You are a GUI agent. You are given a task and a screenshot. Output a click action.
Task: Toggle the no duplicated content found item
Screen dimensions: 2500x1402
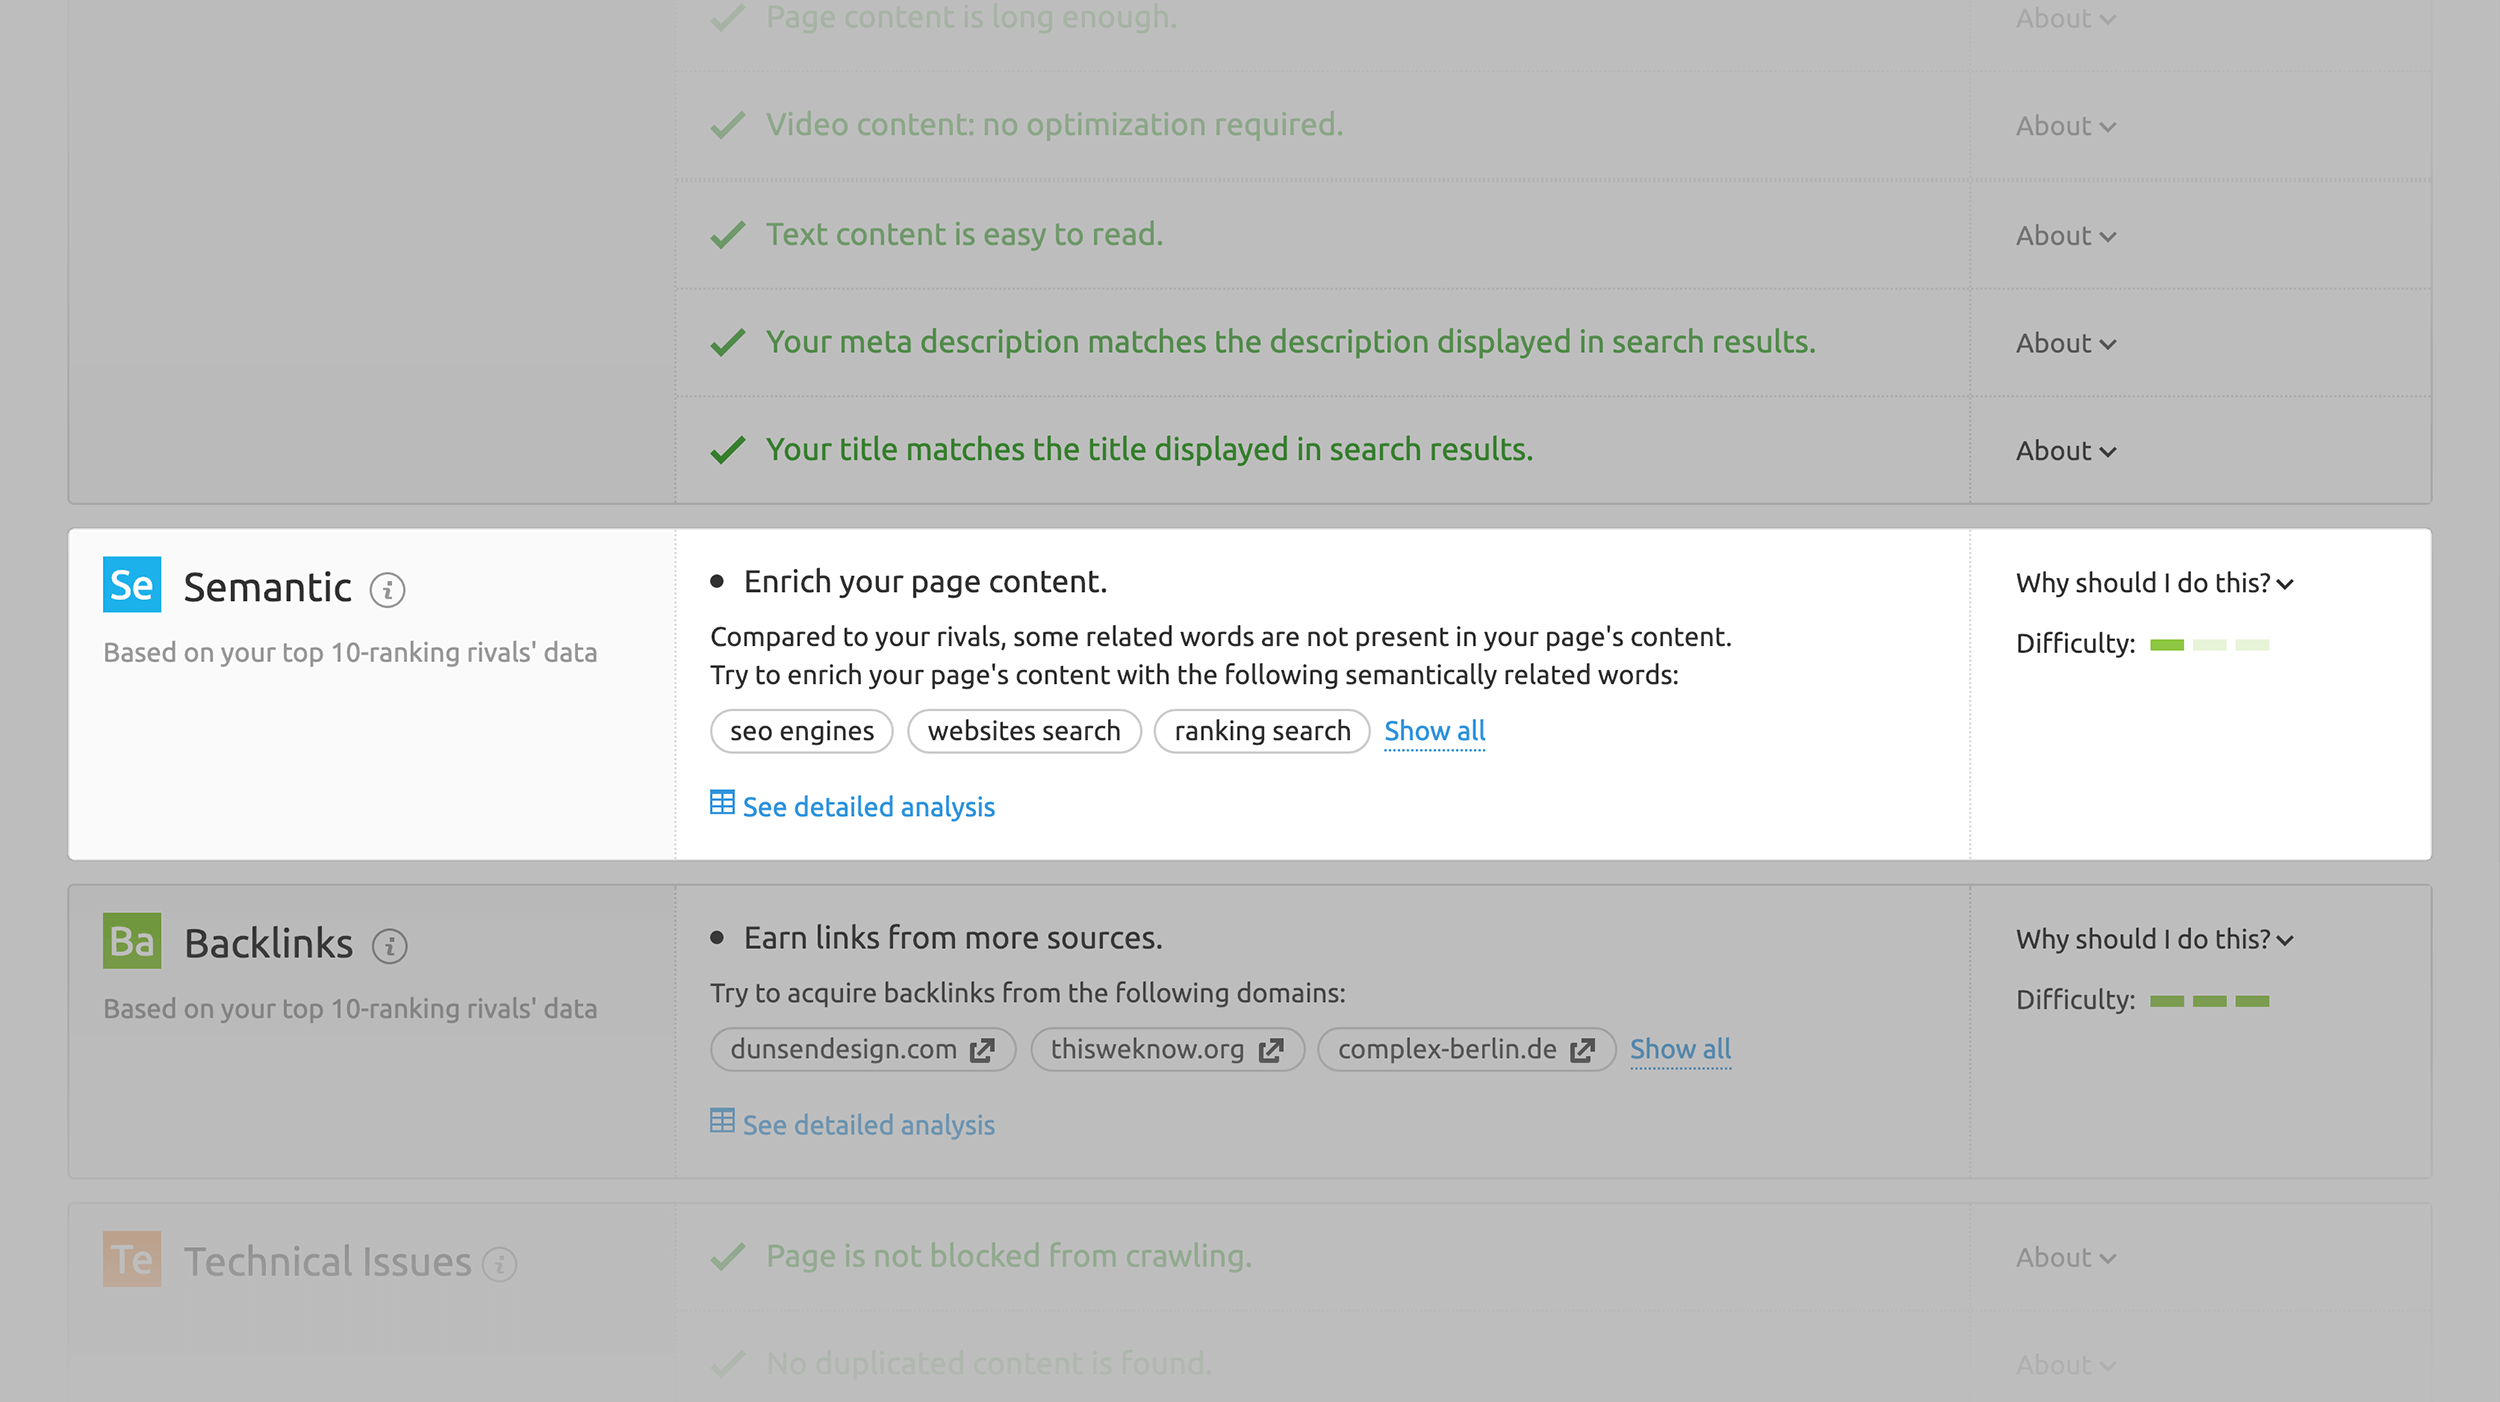[2067, 1364]
